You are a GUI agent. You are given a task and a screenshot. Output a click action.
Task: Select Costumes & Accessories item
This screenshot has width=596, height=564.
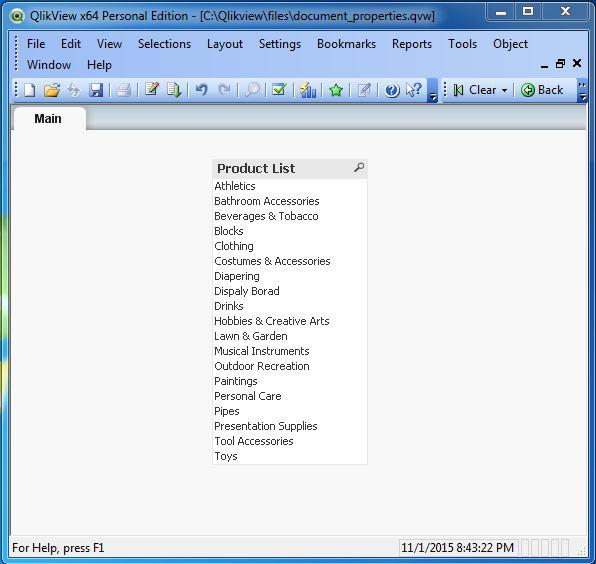[290, 261]
